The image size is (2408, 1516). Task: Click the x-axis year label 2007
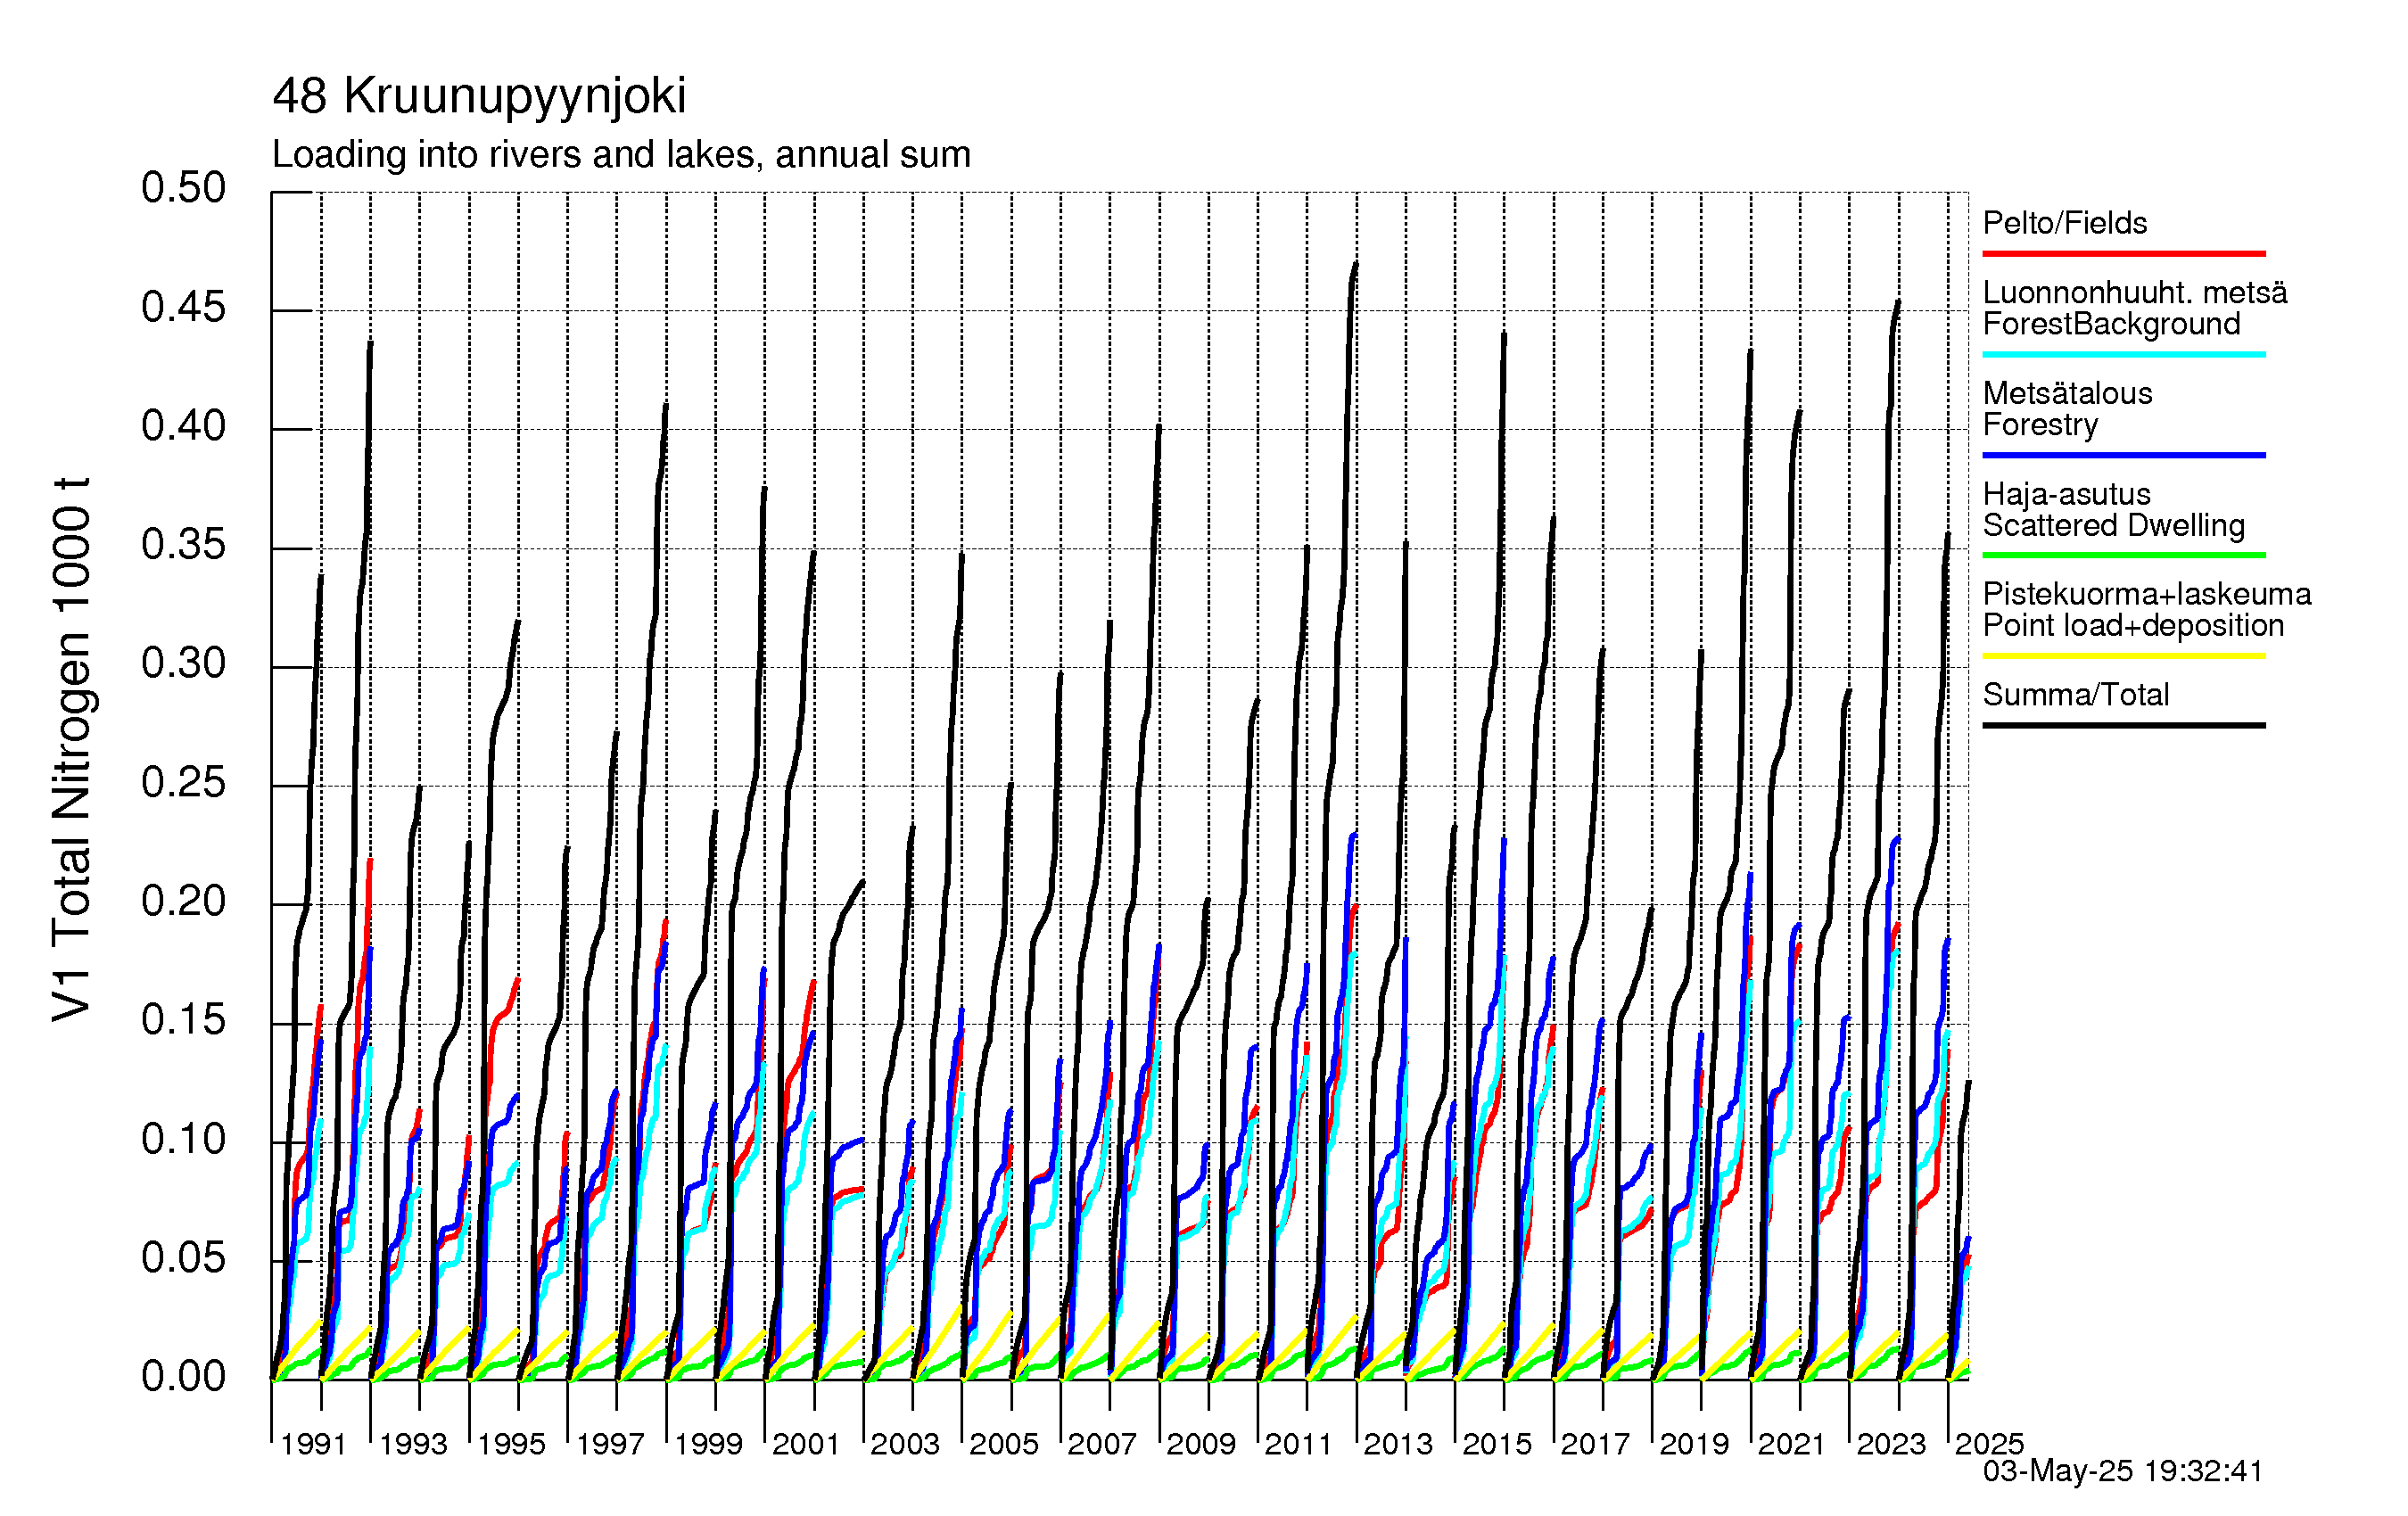[x=1102, y=1444]
